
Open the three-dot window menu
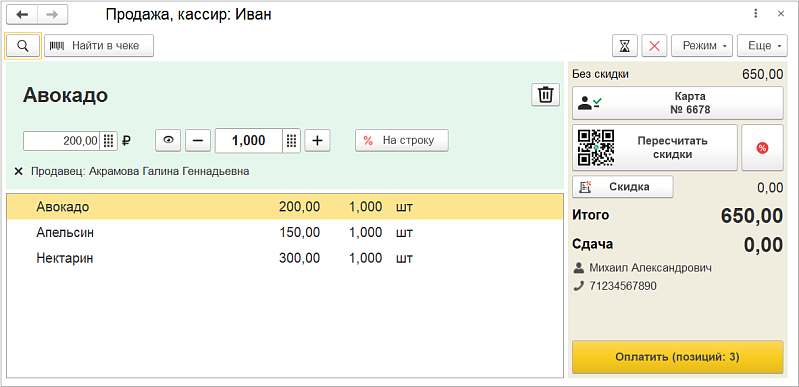point(756,14)
